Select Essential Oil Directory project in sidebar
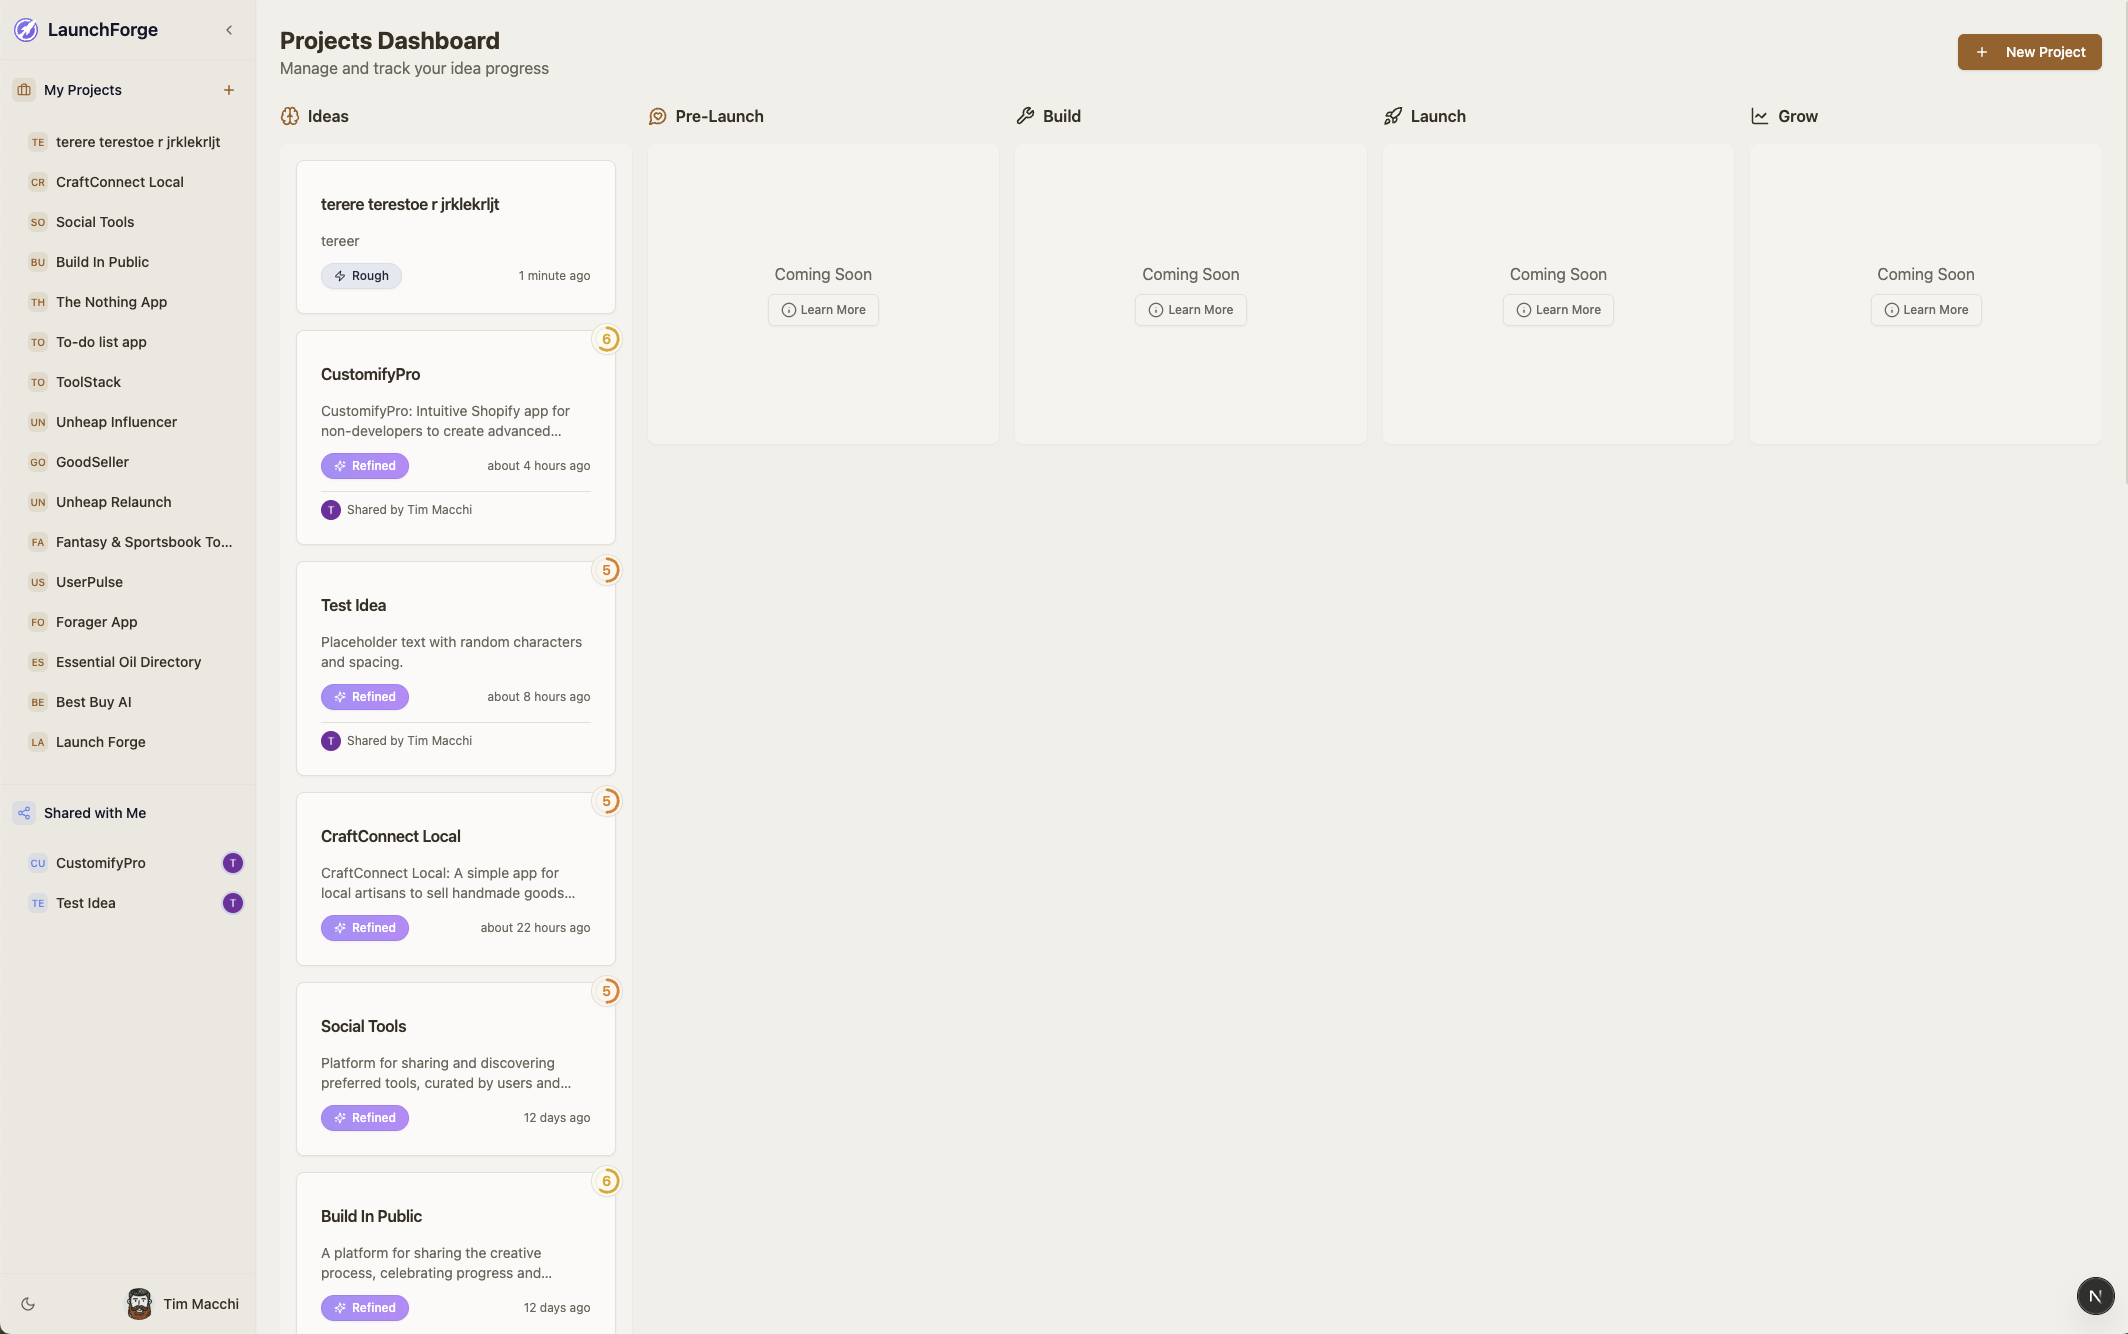The image size is (2128, 1334). point(128,662)
